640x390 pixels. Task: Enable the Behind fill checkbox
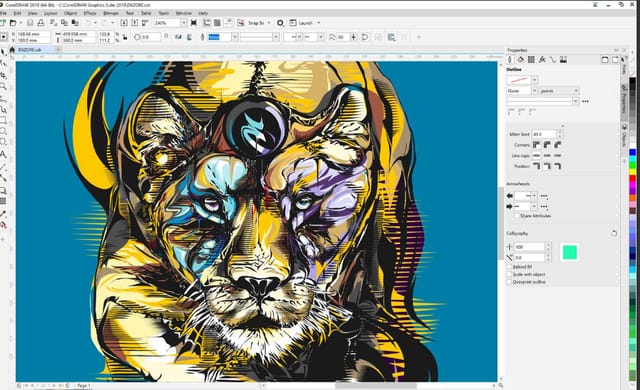point(509,267)
